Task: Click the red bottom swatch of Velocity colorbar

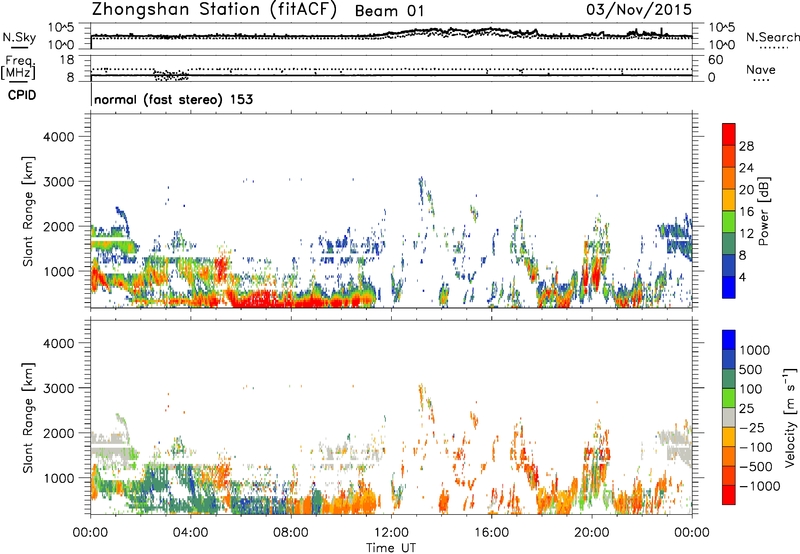Action: click(729, 495)
